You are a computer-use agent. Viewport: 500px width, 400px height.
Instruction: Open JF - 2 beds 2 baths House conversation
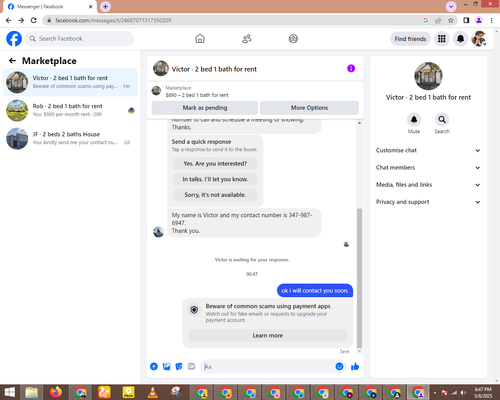click(70, 138)
